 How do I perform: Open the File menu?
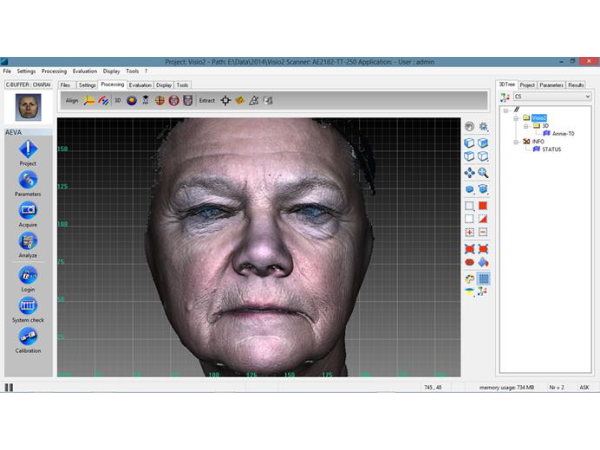coord(7,71)
